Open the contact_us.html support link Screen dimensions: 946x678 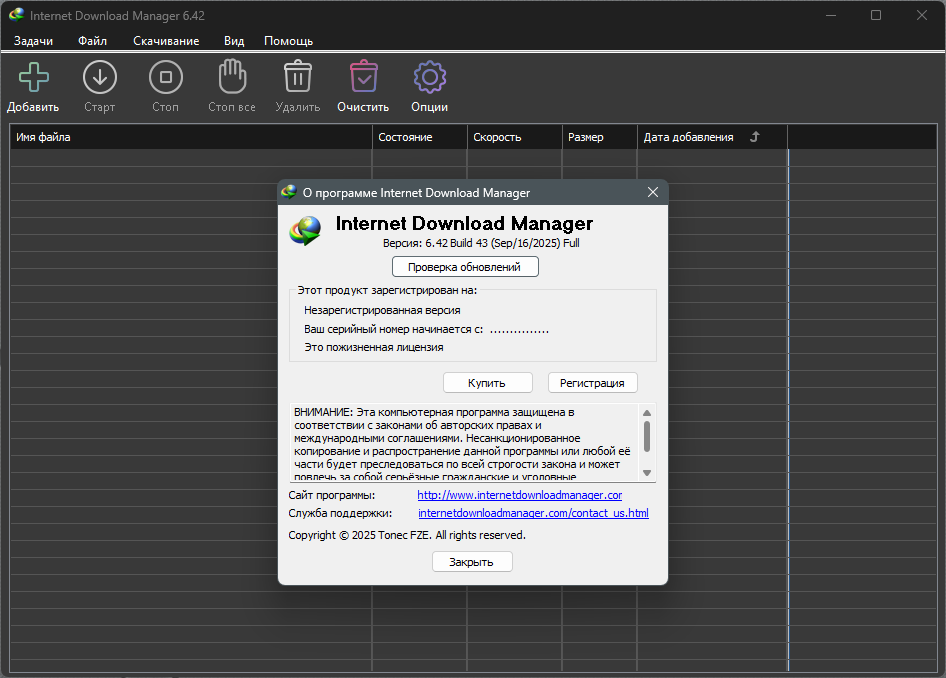[x=533, y=513]
